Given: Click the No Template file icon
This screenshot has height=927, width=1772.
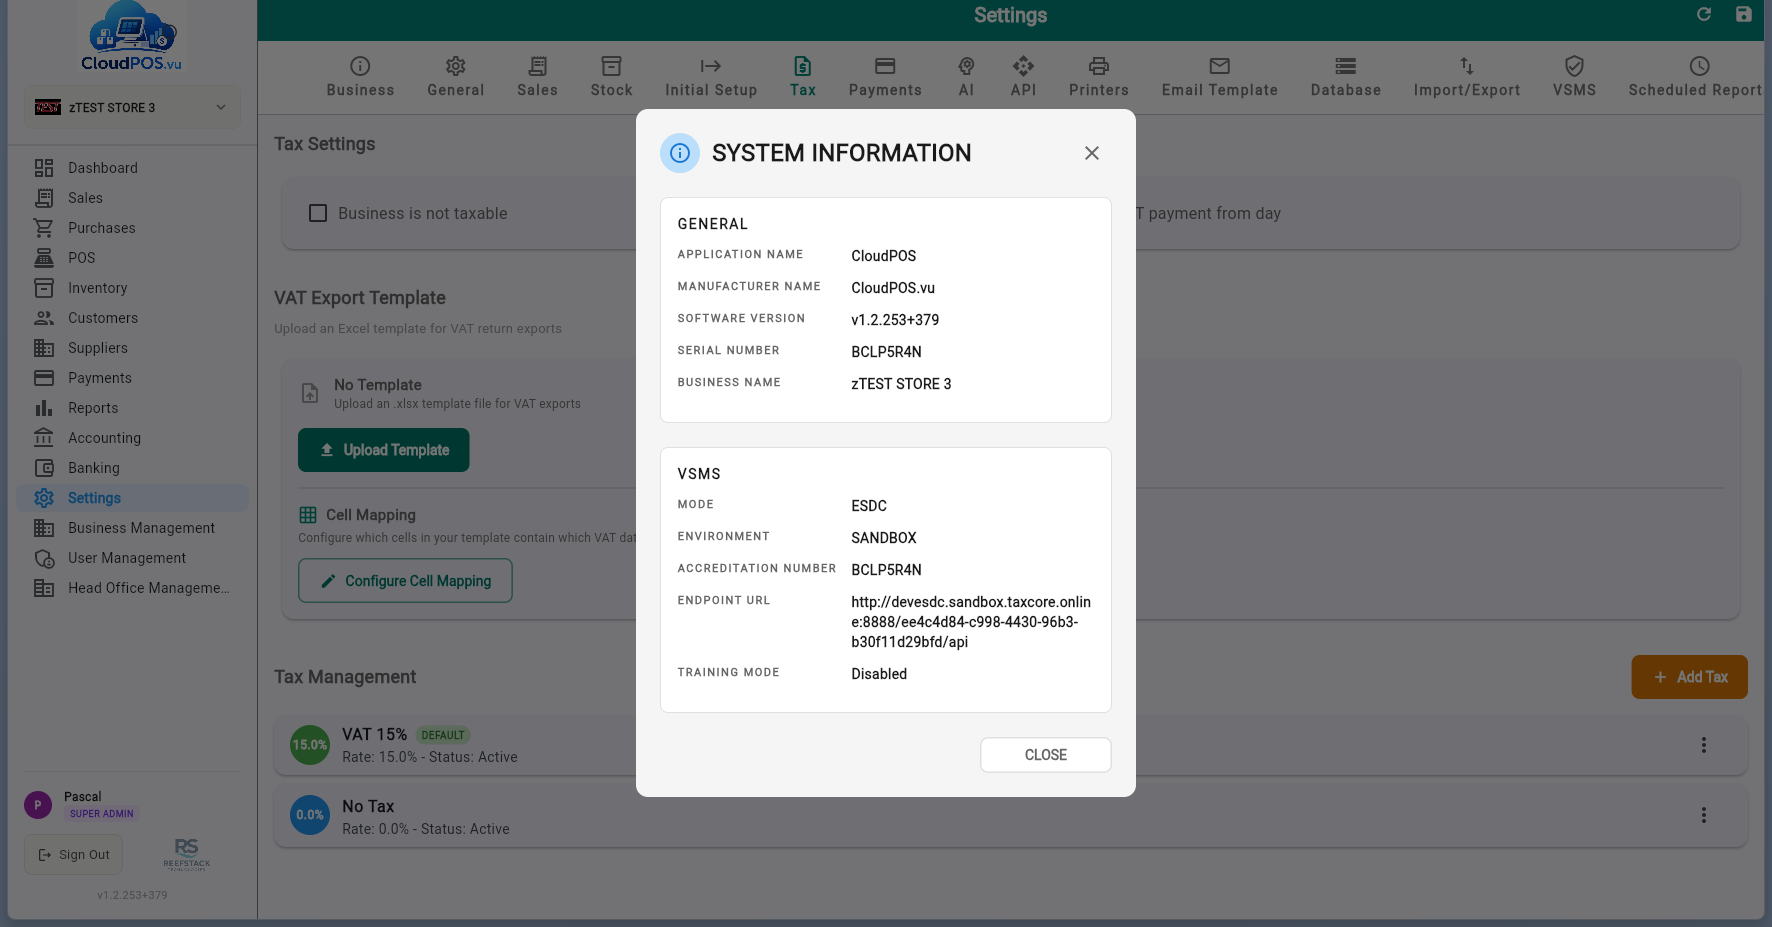Looking at the screenshot, I should (x=310, y=394).
